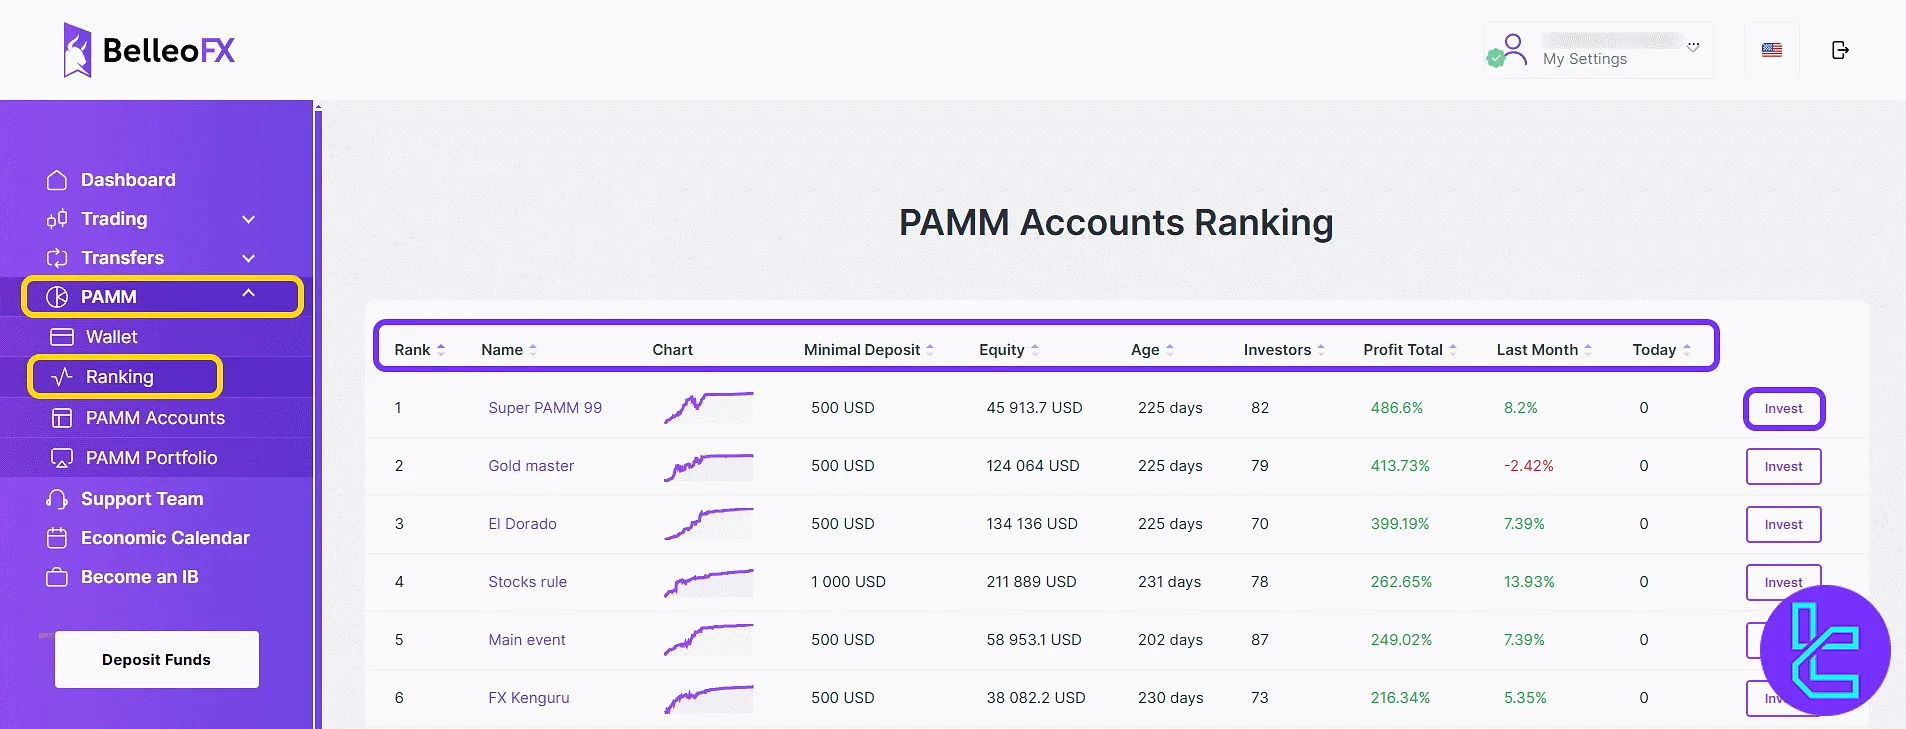The image size is (1906, 729).
Task: Click the Support Team headset icon
Action: 57,499
